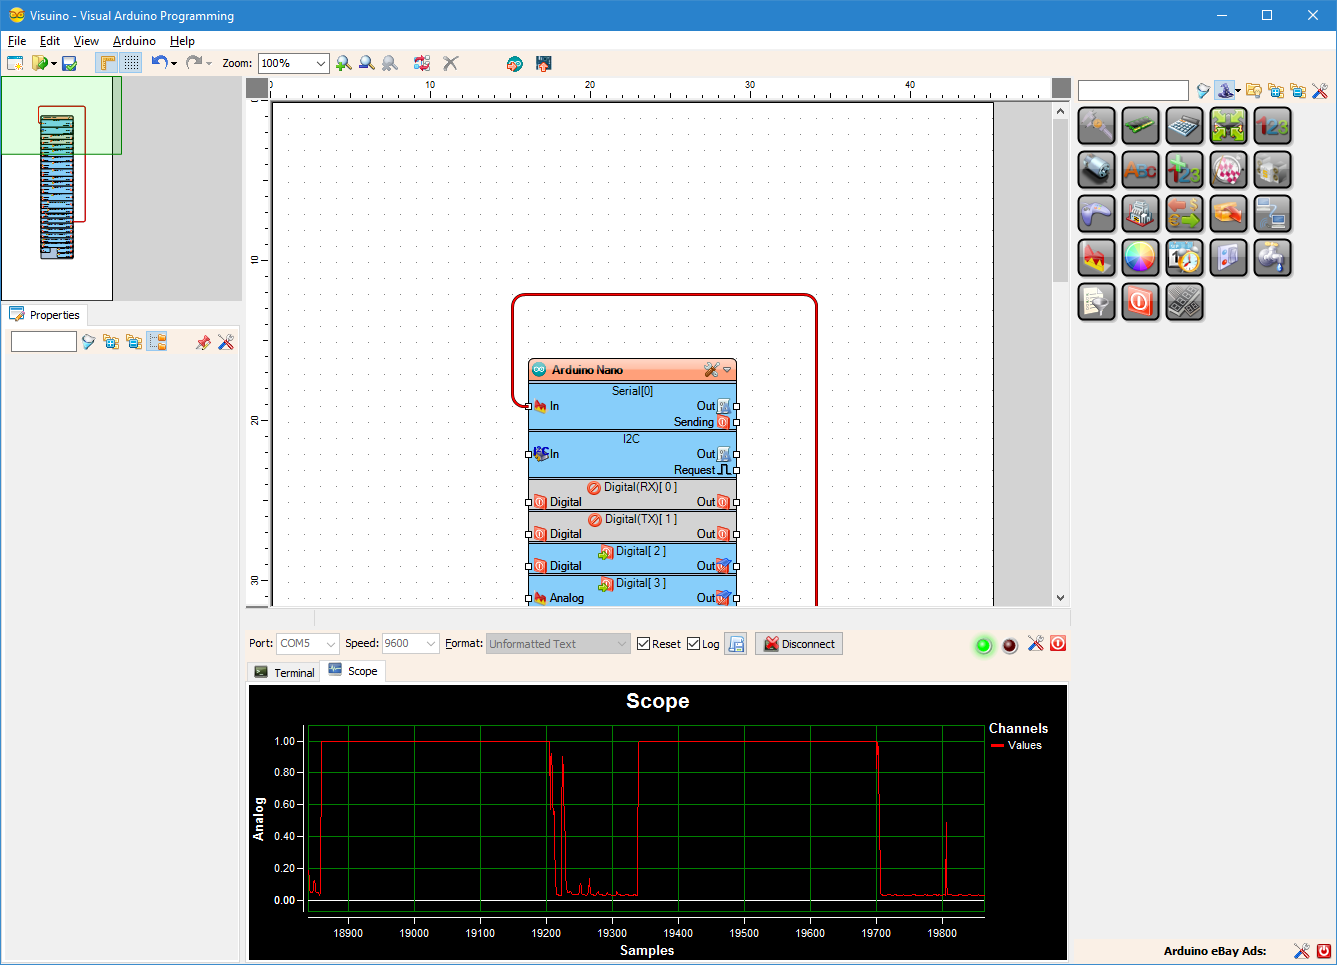Image resolution: width=1337 pixels, height=965 pixels.
Task: Click the Undo button
Action: [159, 62]
